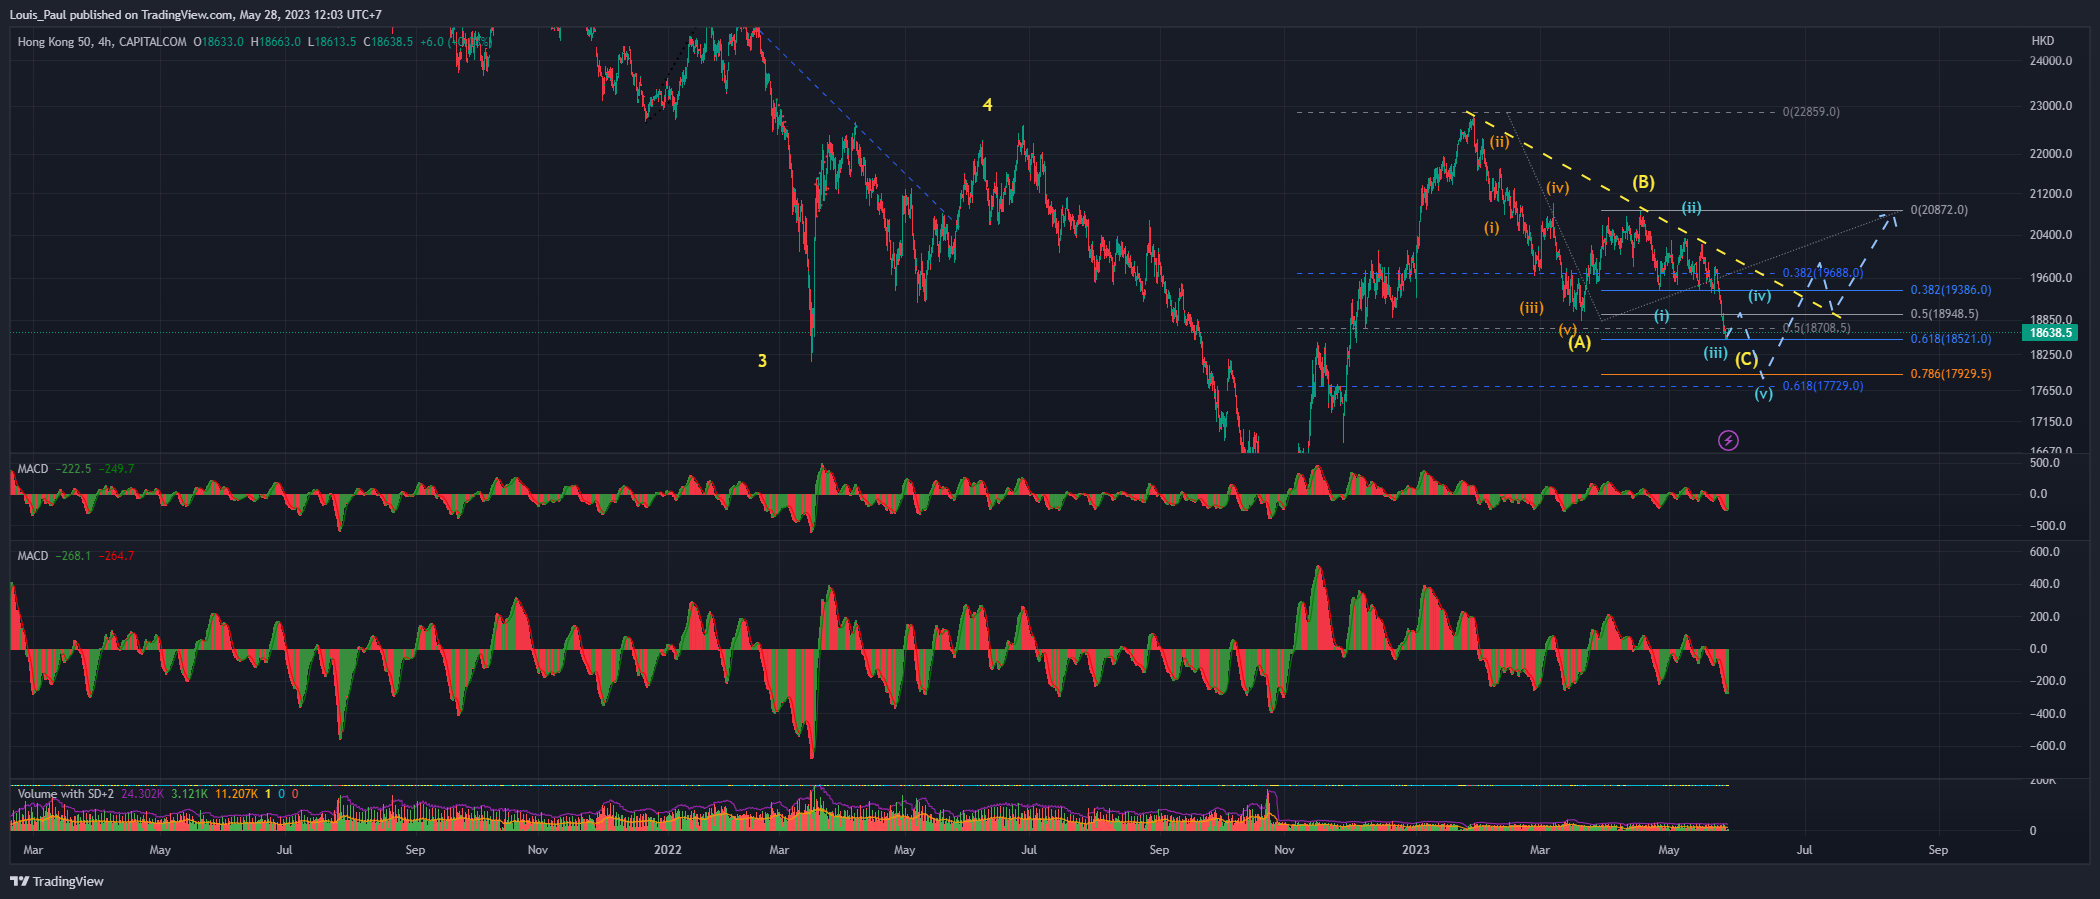Click the 21200.0 price axis label
Viewport: 2100px width, 899px height.
[x=2051, y=194]
